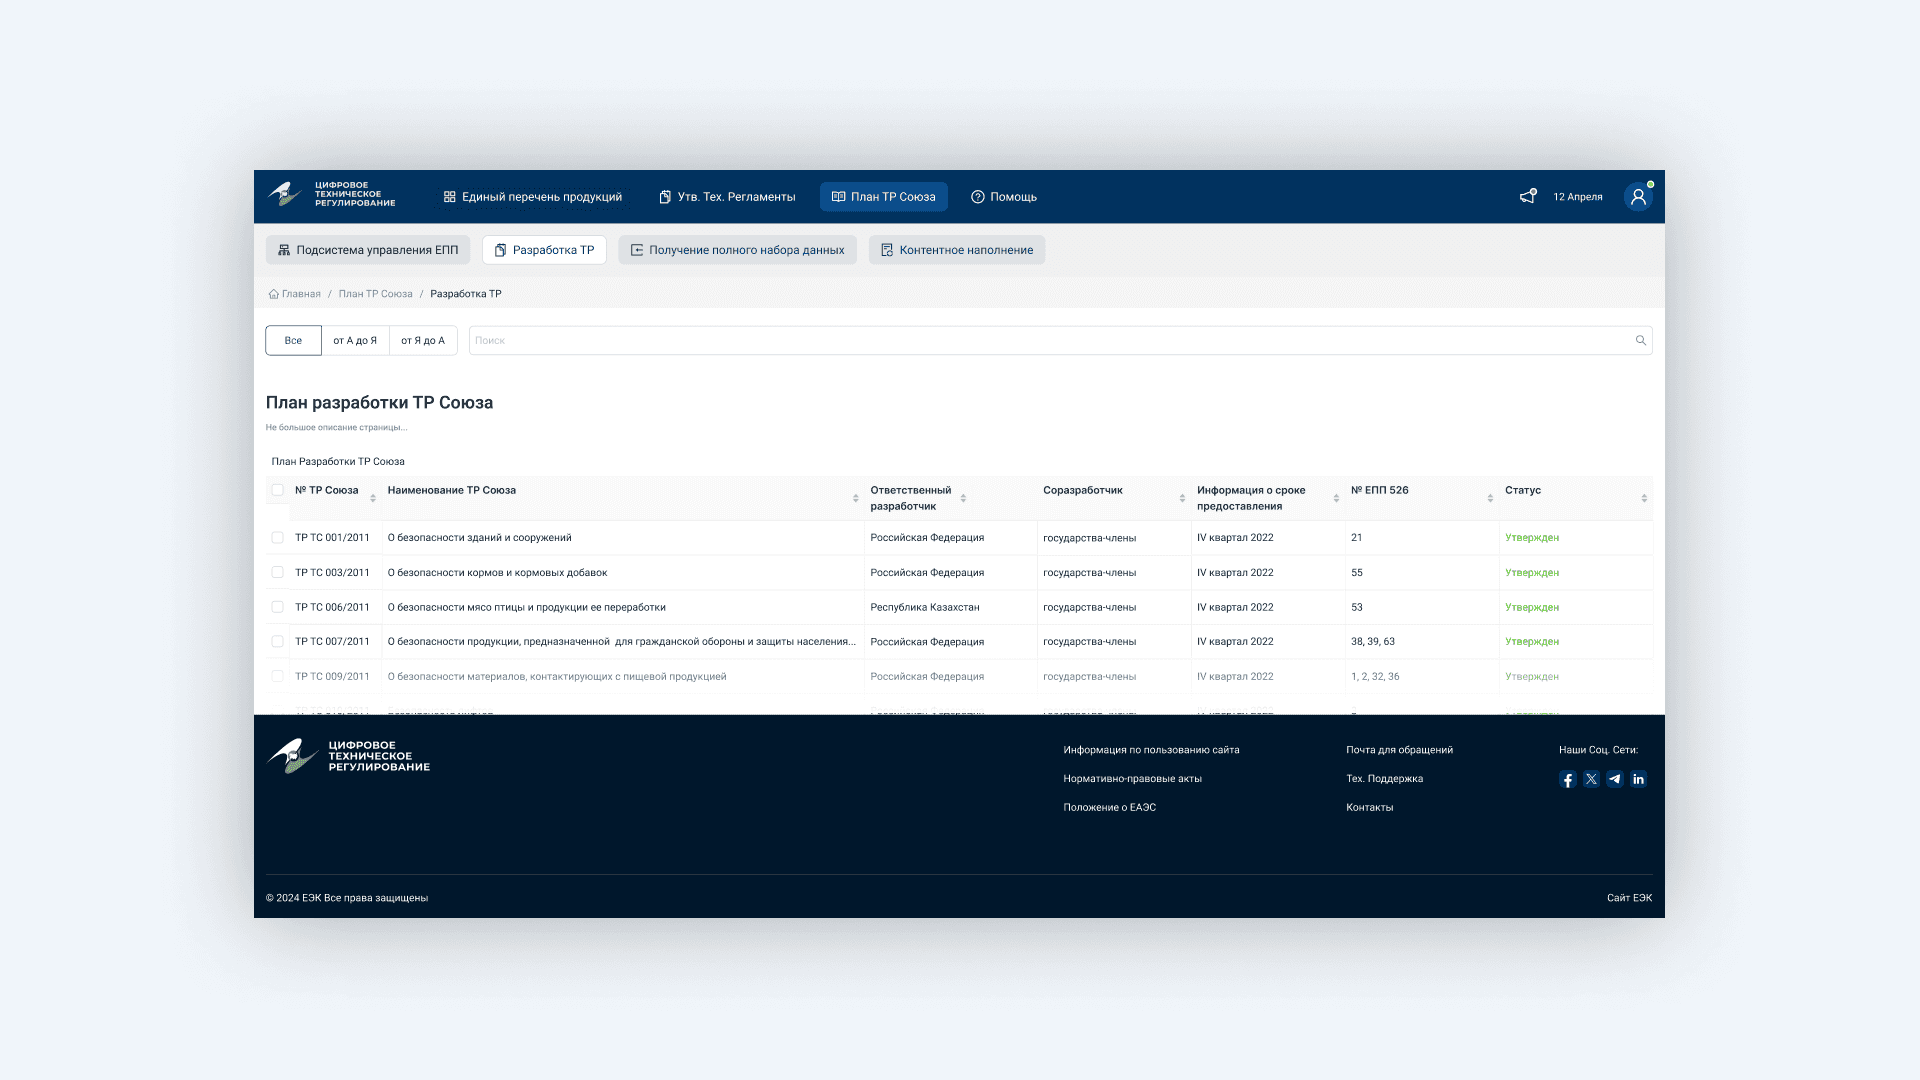Screen dimensions: 1920x1080
Task: Open Сайт ЕЭК footer link
Action: (1629, 898)
